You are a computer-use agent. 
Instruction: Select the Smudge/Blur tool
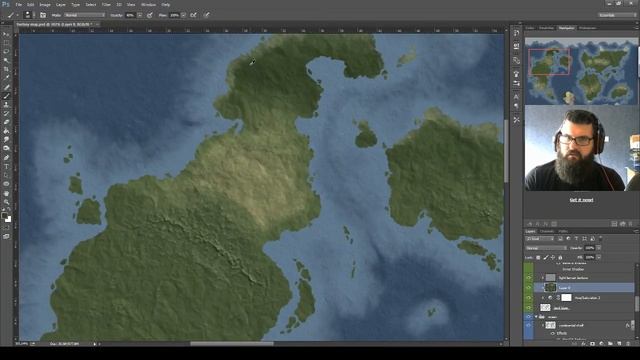pos(6,139)
